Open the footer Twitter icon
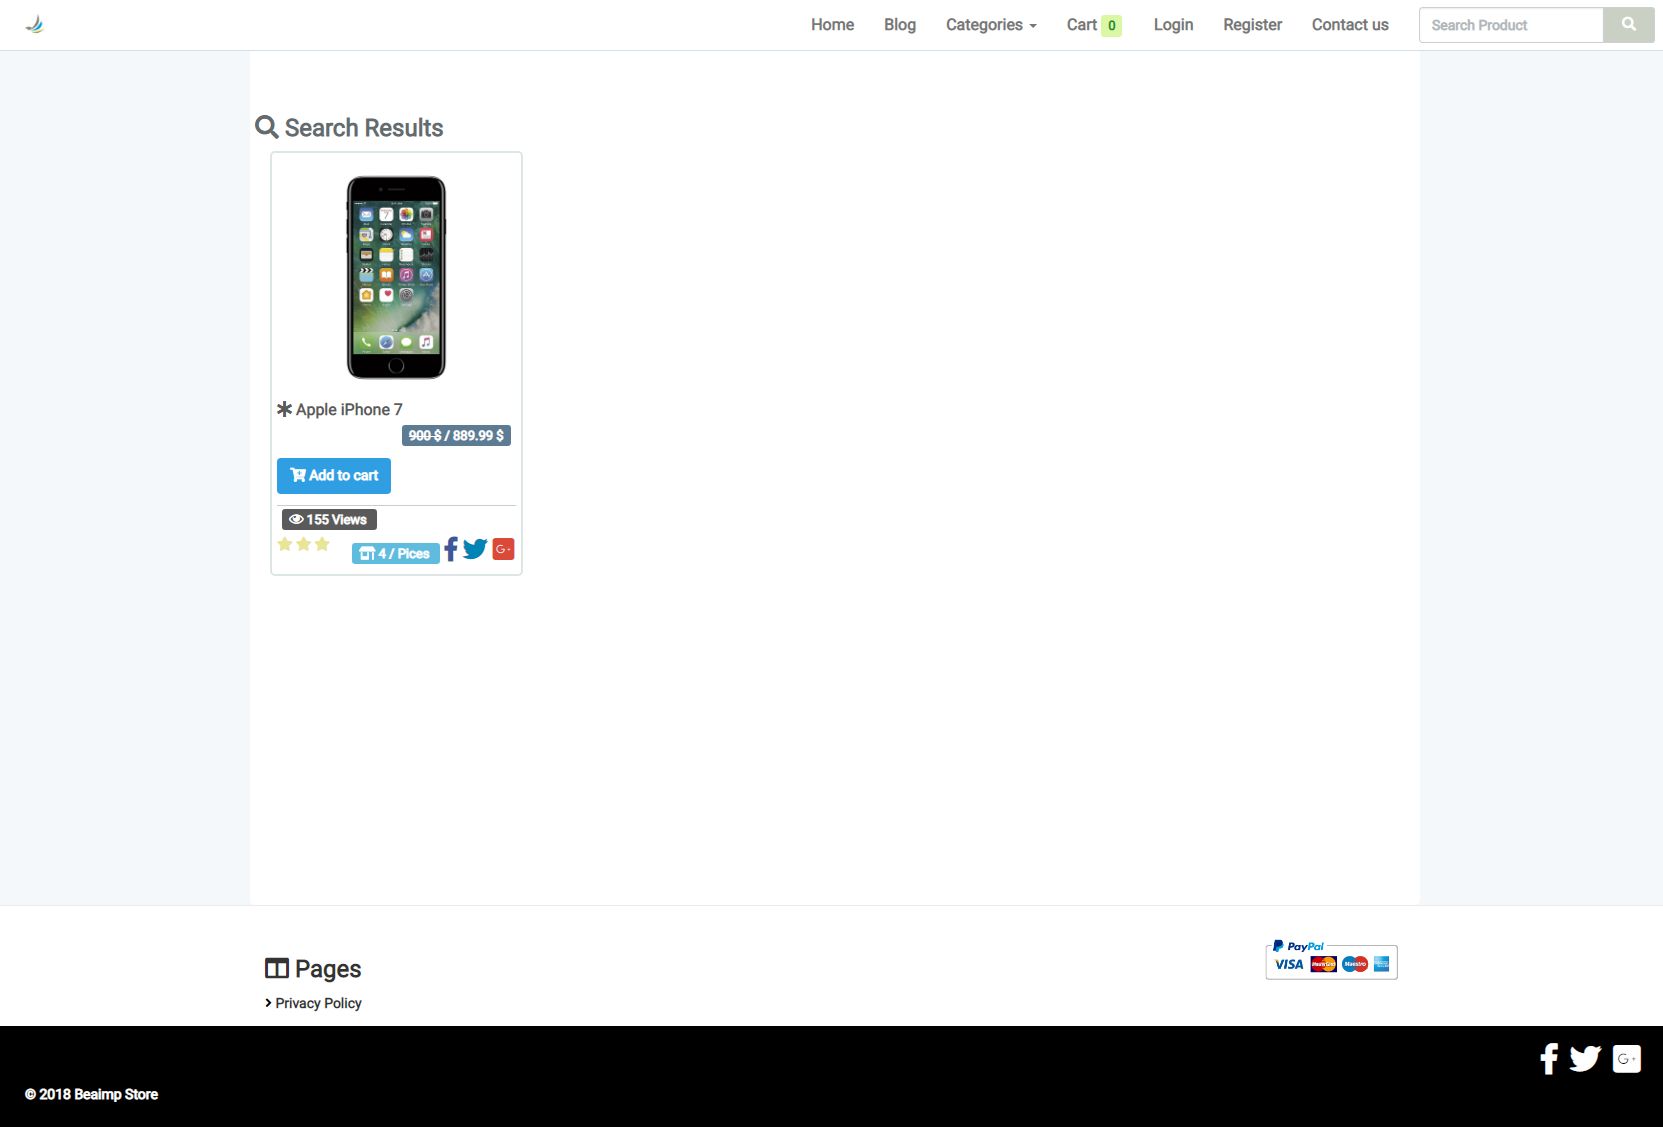Screen dimensions: 1663x1127 click(x=1585, y=1058)
